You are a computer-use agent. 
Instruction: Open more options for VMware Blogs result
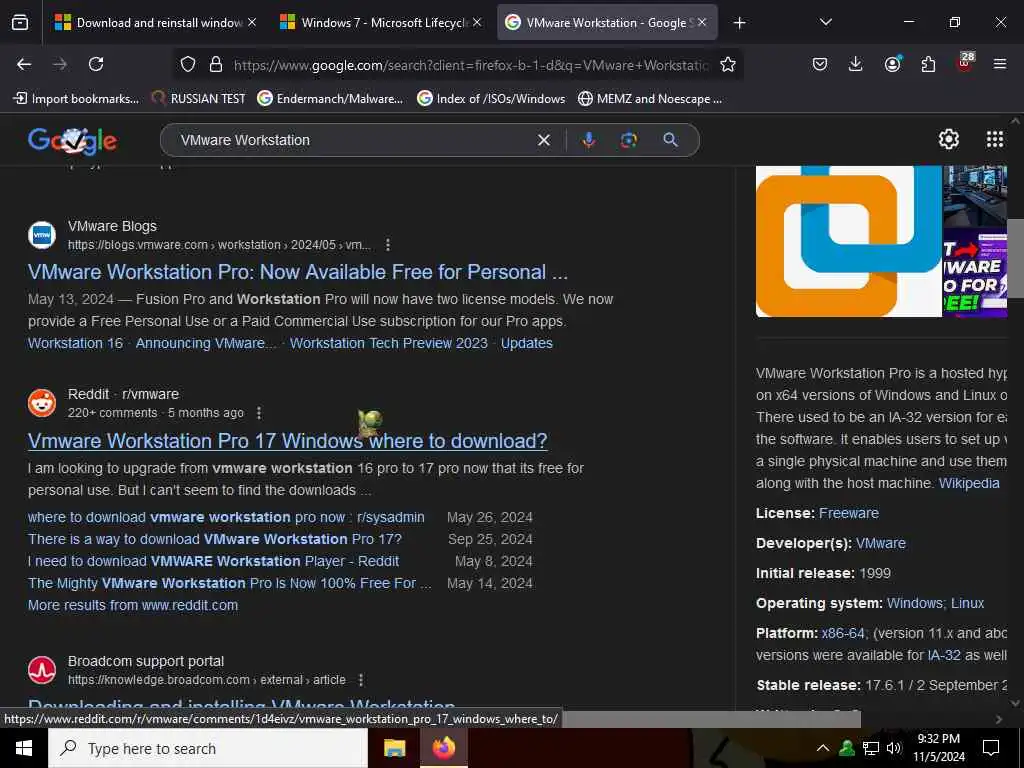pyautogui.click(x=388, y=245)
